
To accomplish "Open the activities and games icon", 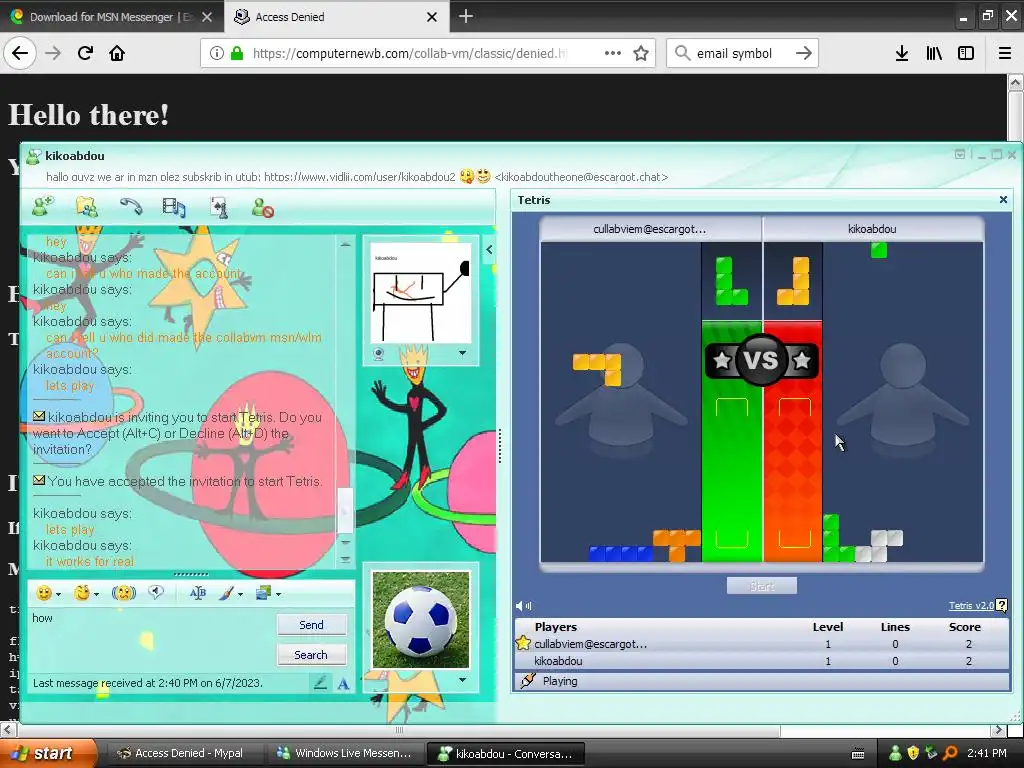I will 218,207.
